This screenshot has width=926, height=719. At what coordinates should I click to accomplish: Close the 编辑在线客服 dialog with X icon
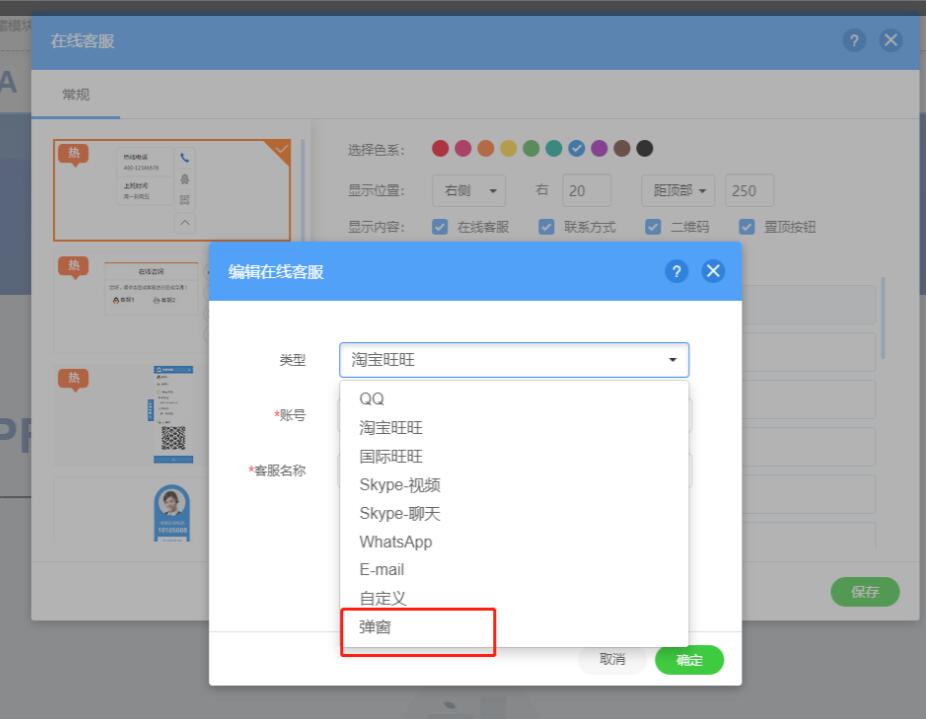point(712,272)
